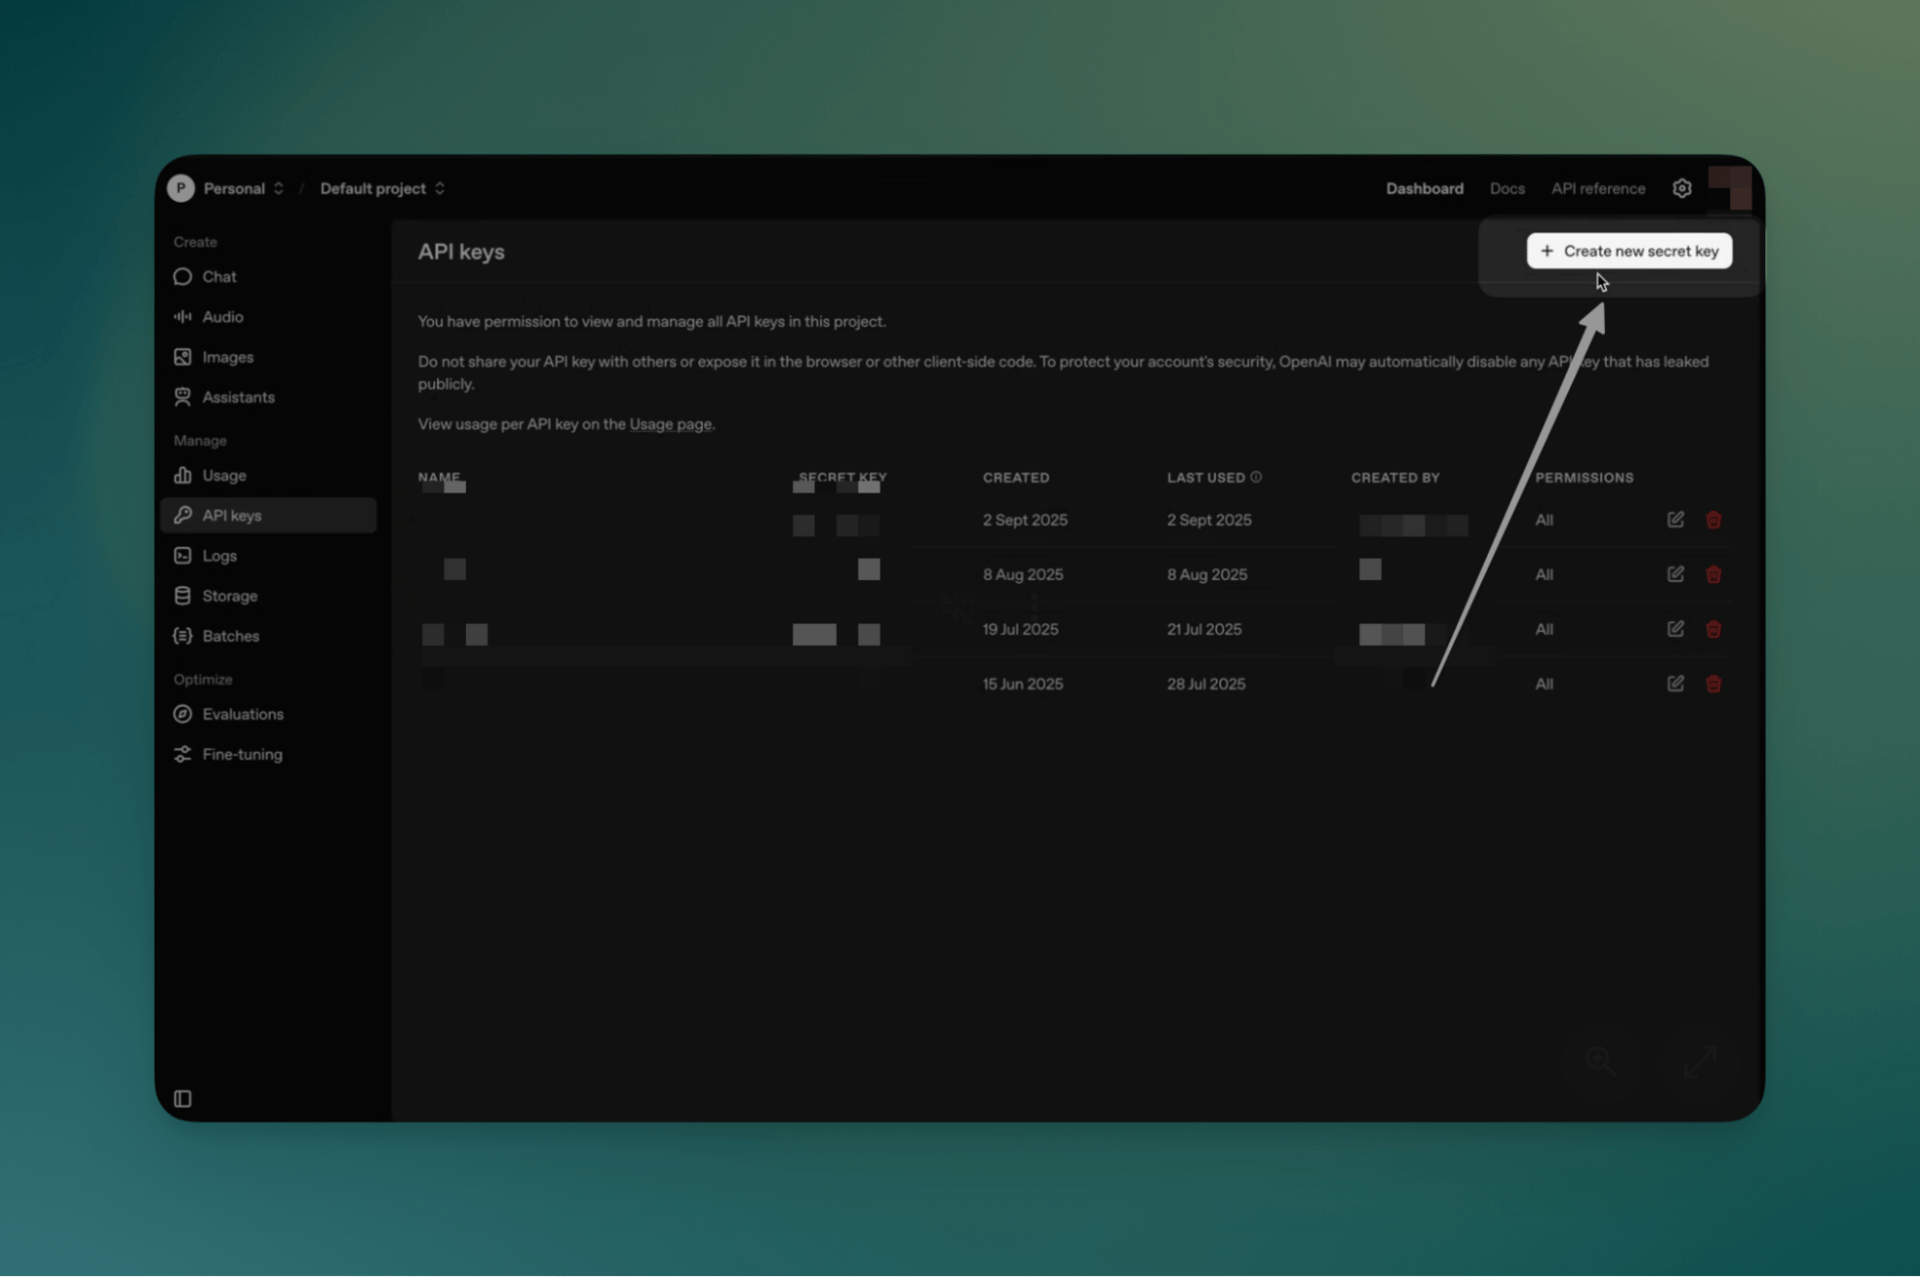This screenshot has height=1277, width=1920.
Task: Delete the key created 2 Sept 2025
Action: 1713,520
